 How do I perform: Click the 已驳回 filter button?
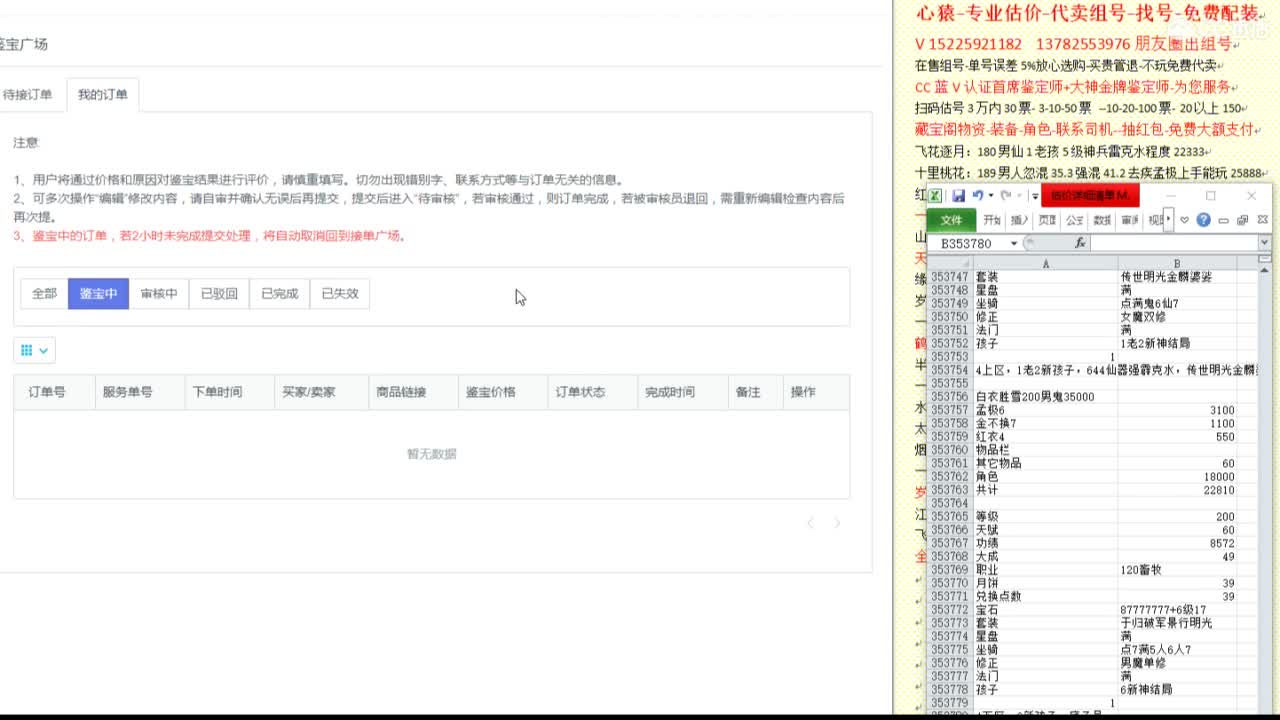(x=219, y=293)
